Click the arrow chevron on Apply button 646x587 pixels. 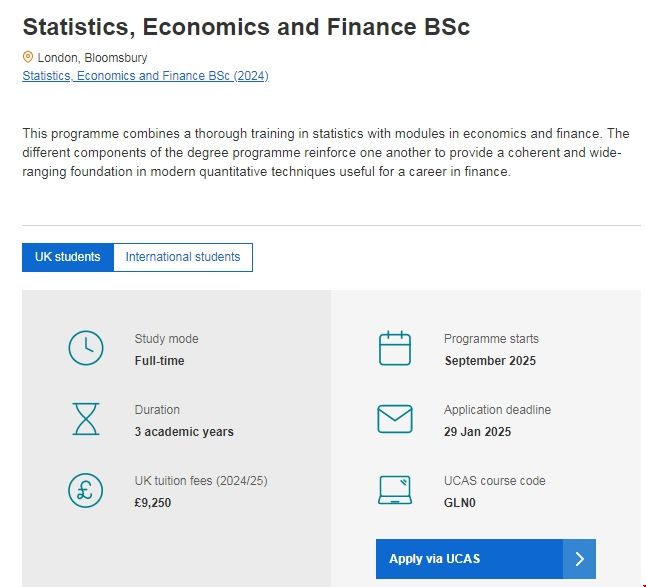pyautogui.click(x=579, y=558)
